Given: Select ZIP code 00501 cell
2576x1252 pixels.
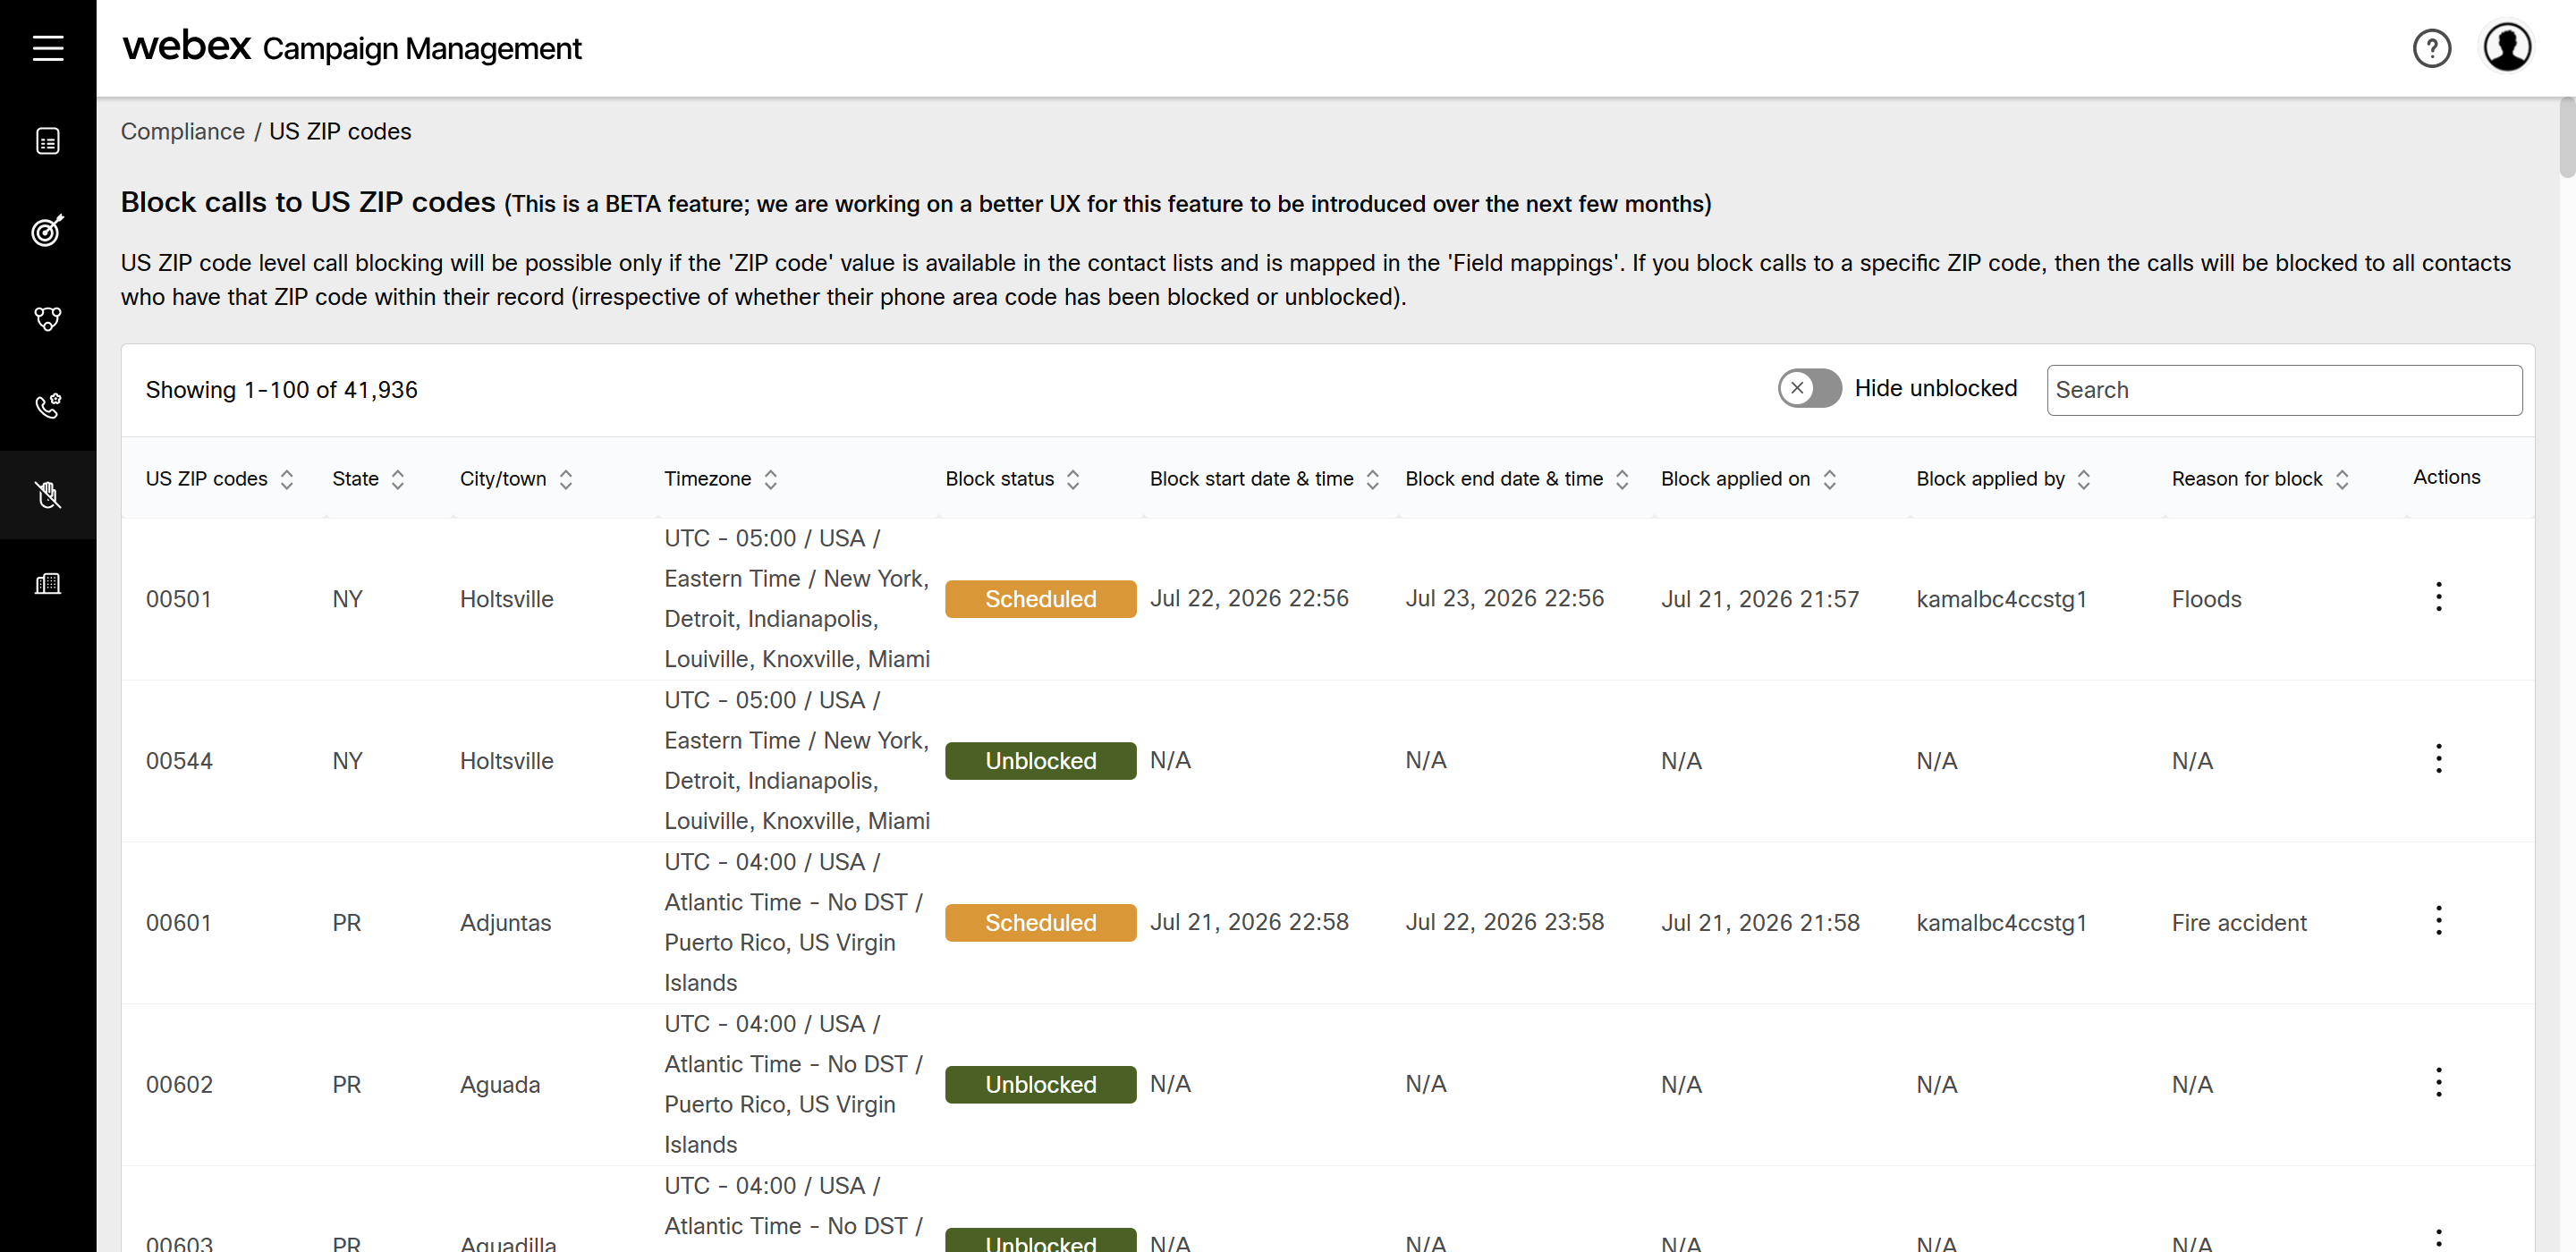Looking at the screenshot, I should (179, 599).
